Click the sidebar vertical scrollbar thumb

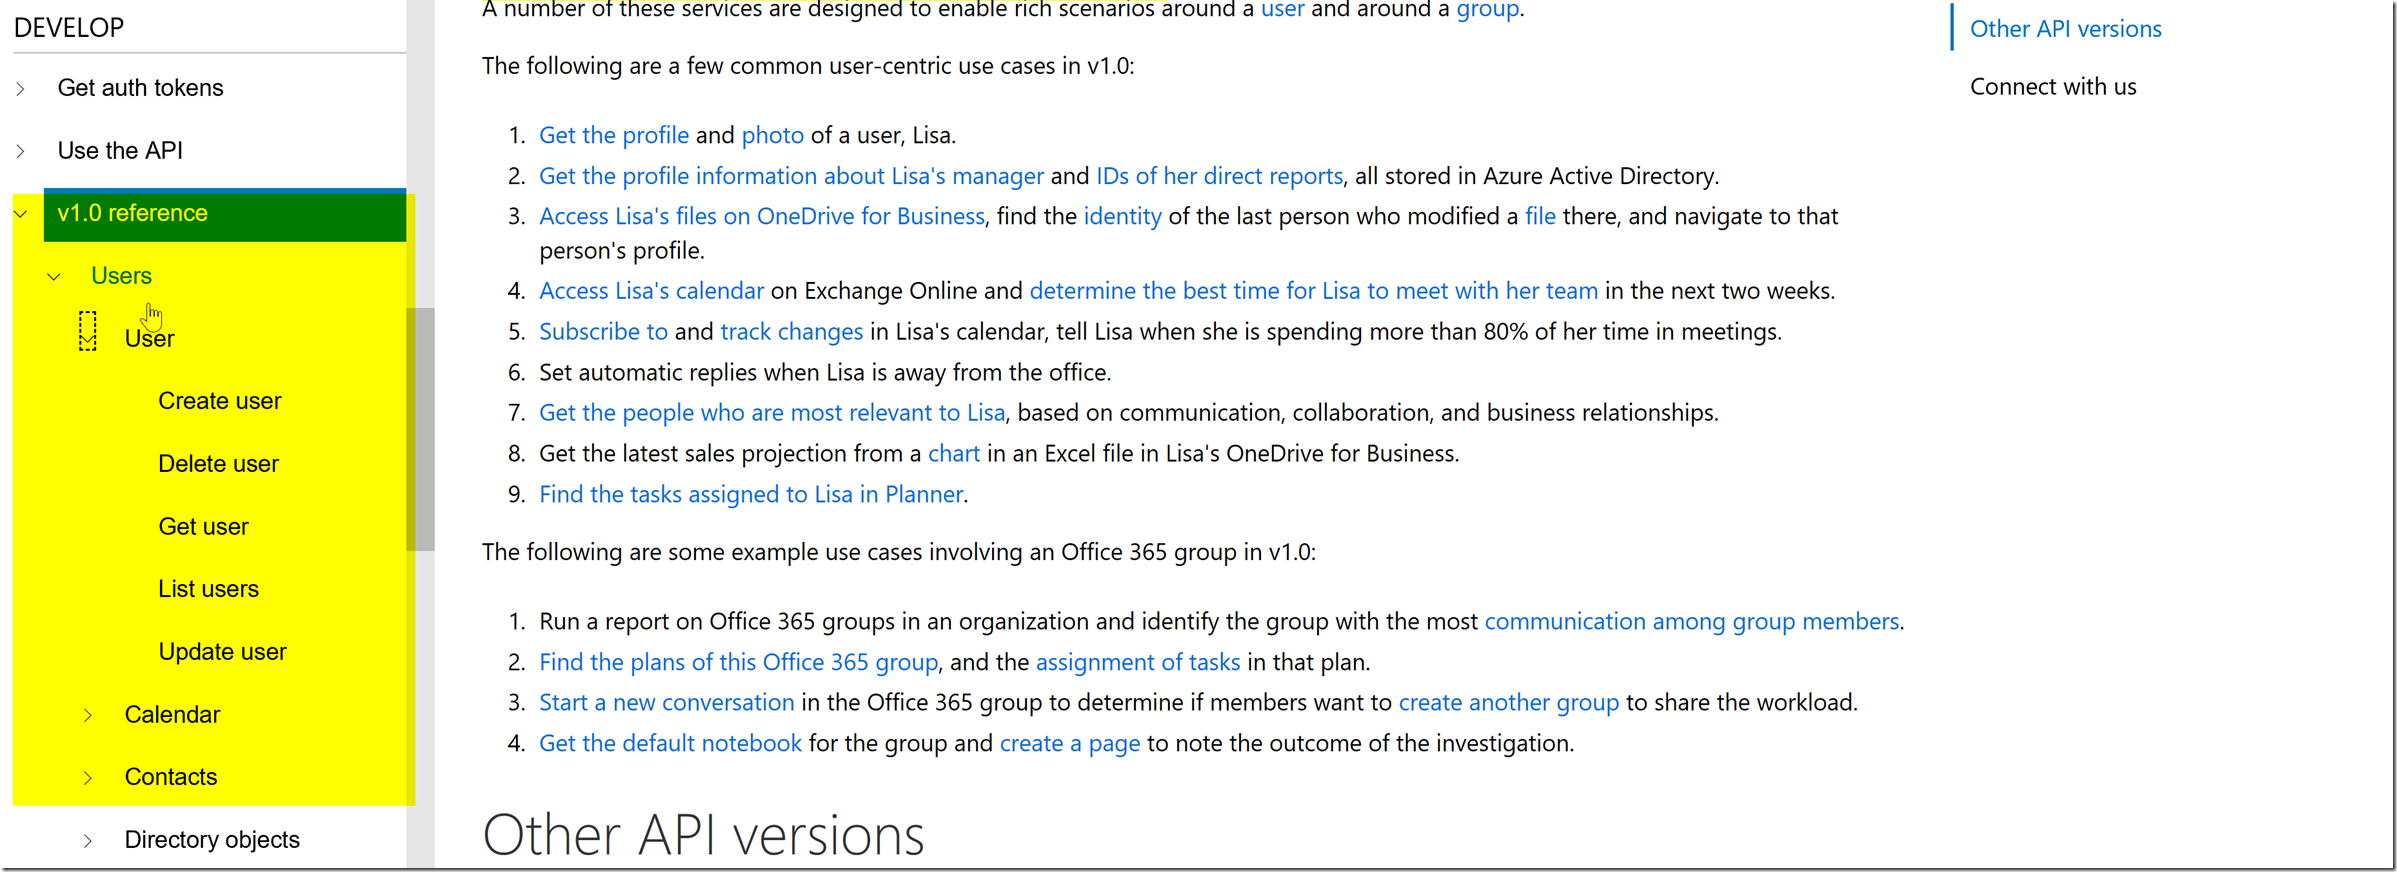pos(421,429)
